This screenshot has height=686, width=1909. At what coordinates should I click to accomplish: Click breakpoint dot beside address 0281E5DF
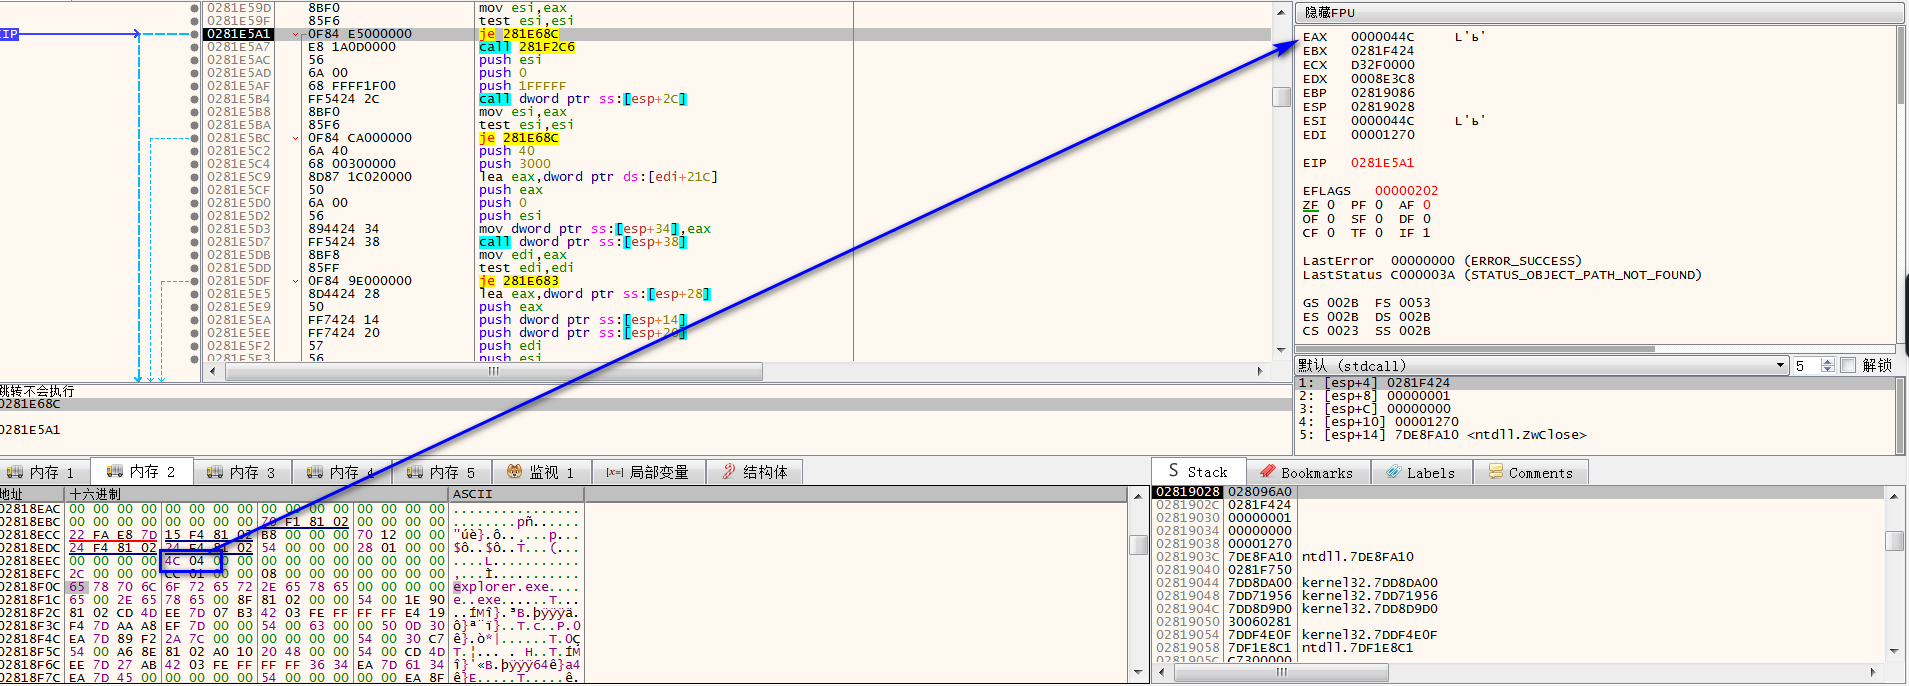click(194, 281)
